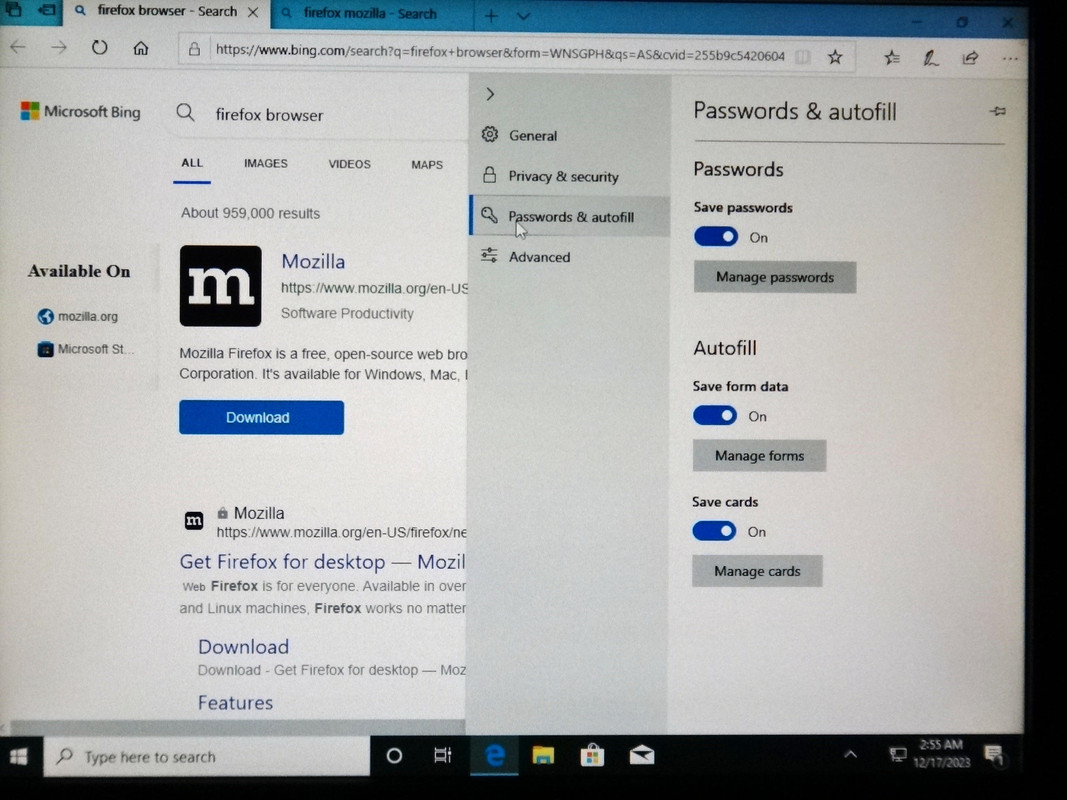Open File Explorer from the taskbar
The image size is (1067, 800).
(x=543, y=755)
